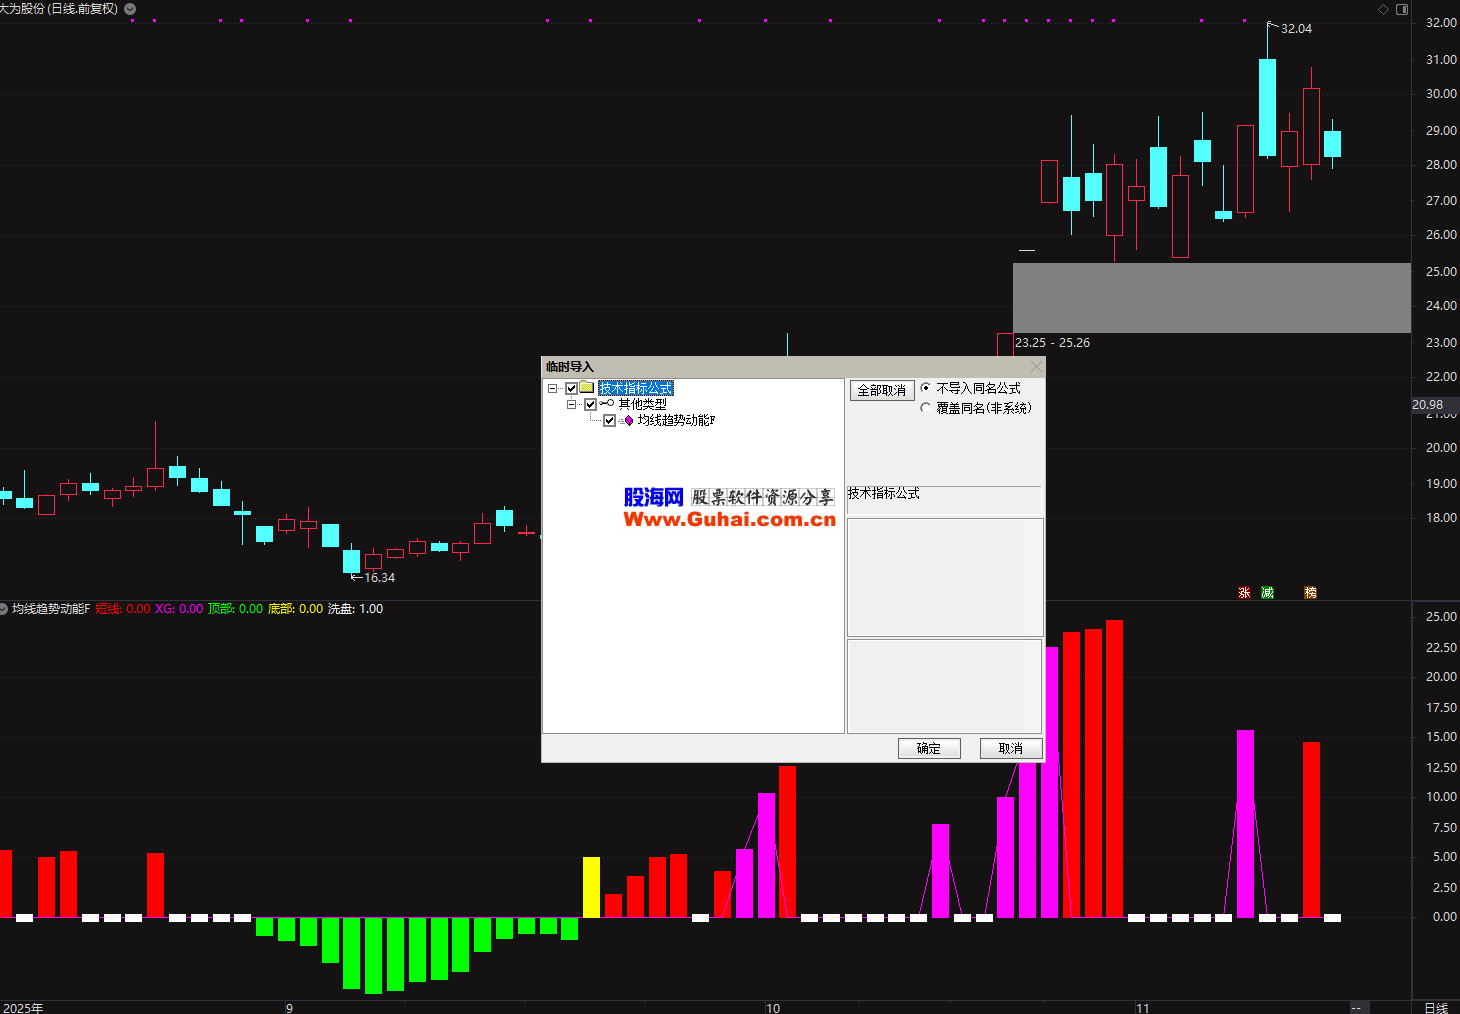Click the gray 23.25 - 25.26 price gap zone
The height and width of the screenshot is (1014, 1460).
1211,298
